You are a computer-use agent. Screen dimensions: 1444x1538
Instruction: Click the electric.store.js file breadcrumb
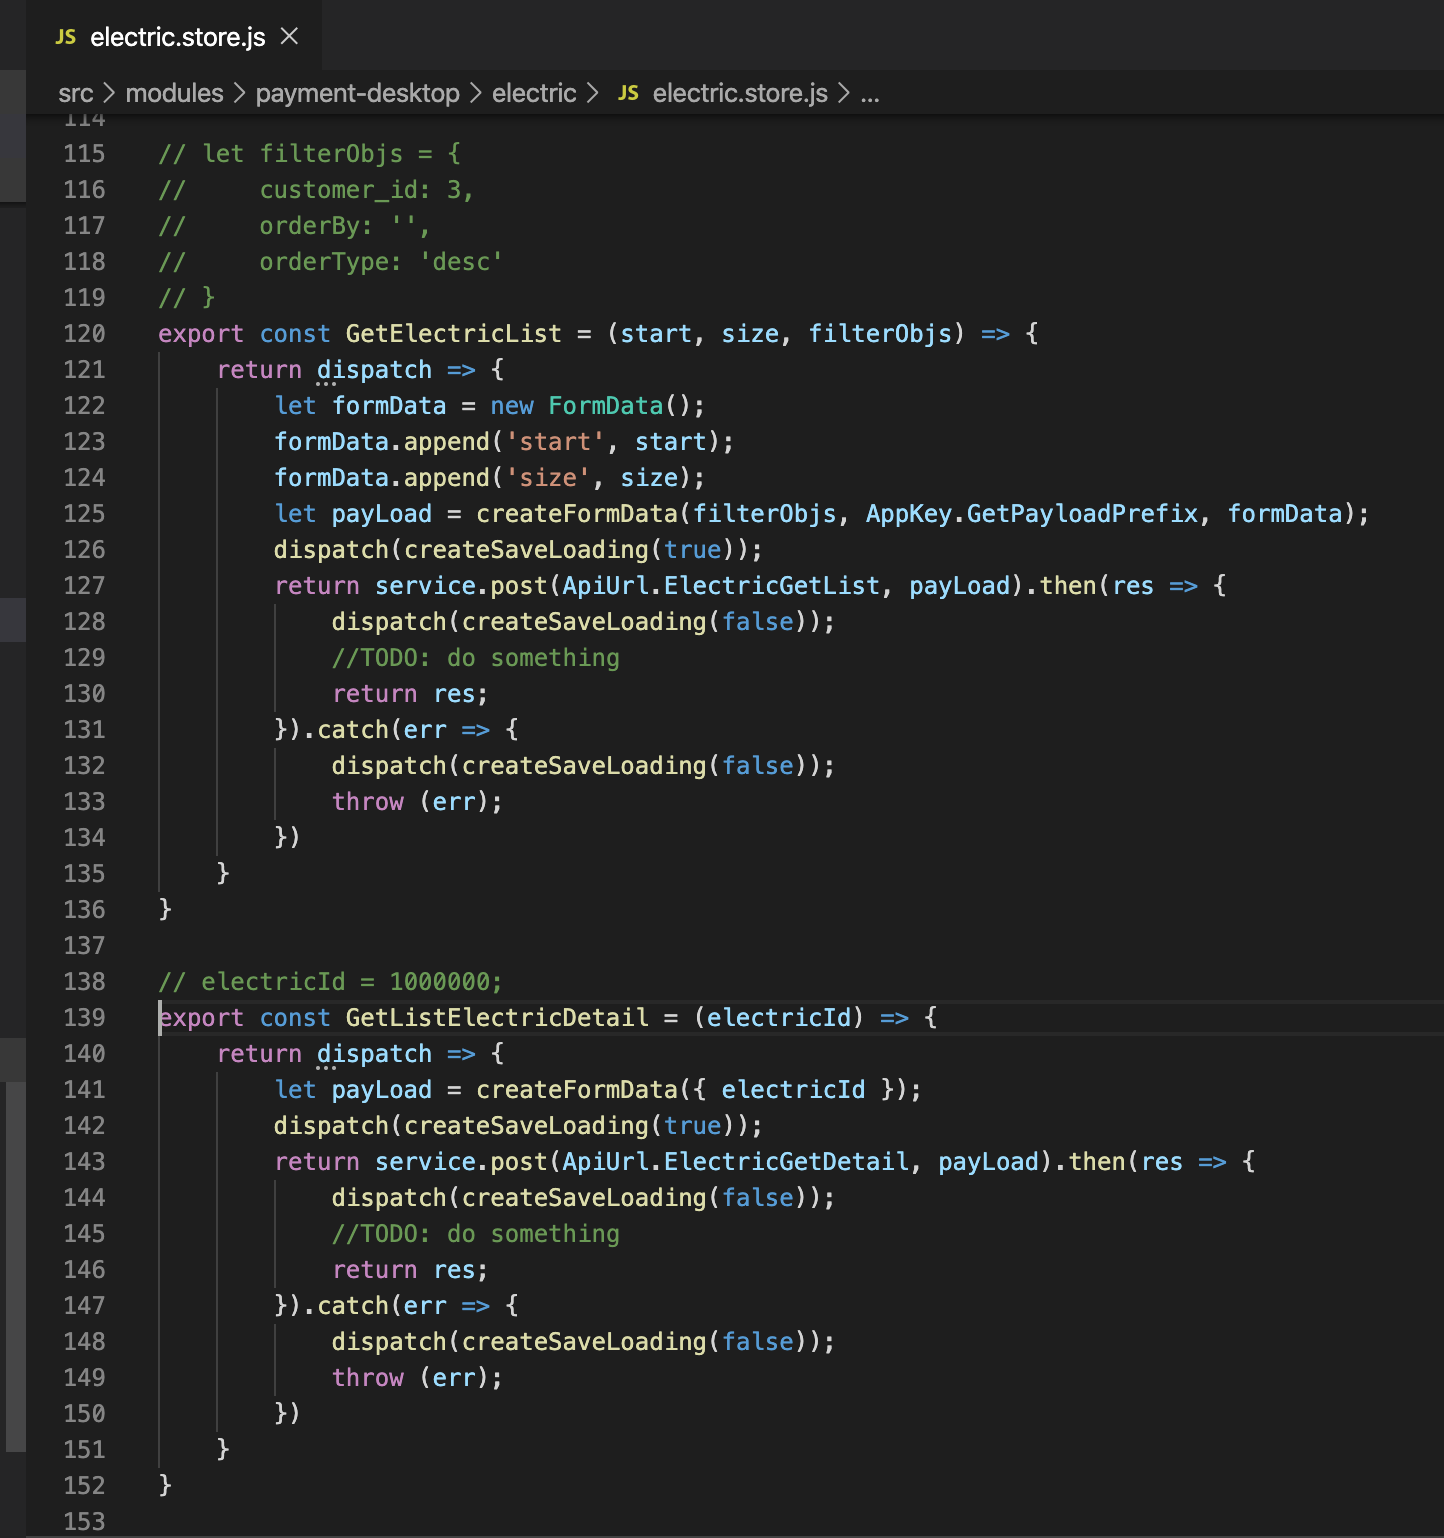coord(739,93)
